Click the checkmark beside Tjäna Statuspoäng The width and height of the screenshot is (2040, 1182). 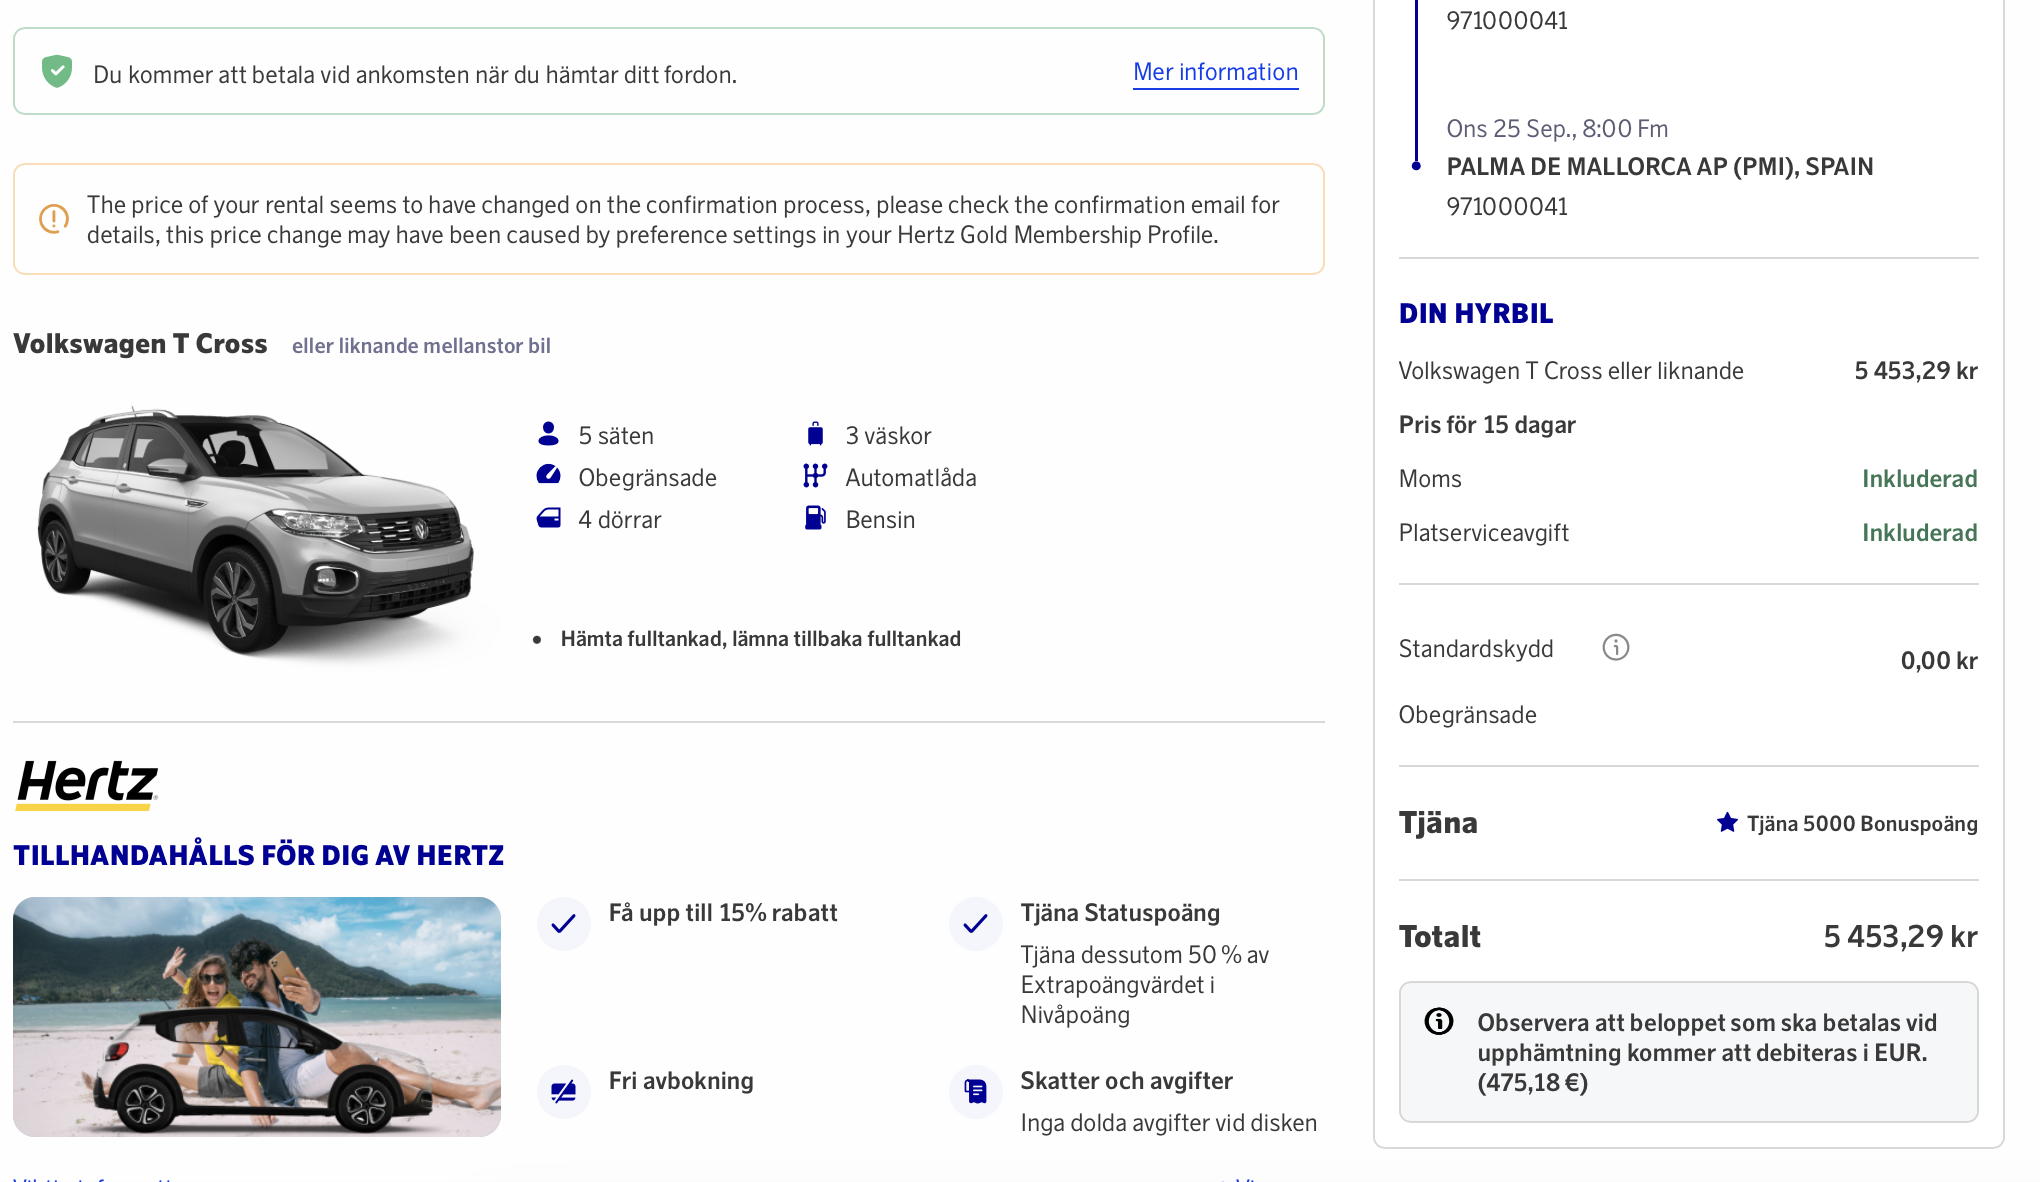(x=976, y=923)
